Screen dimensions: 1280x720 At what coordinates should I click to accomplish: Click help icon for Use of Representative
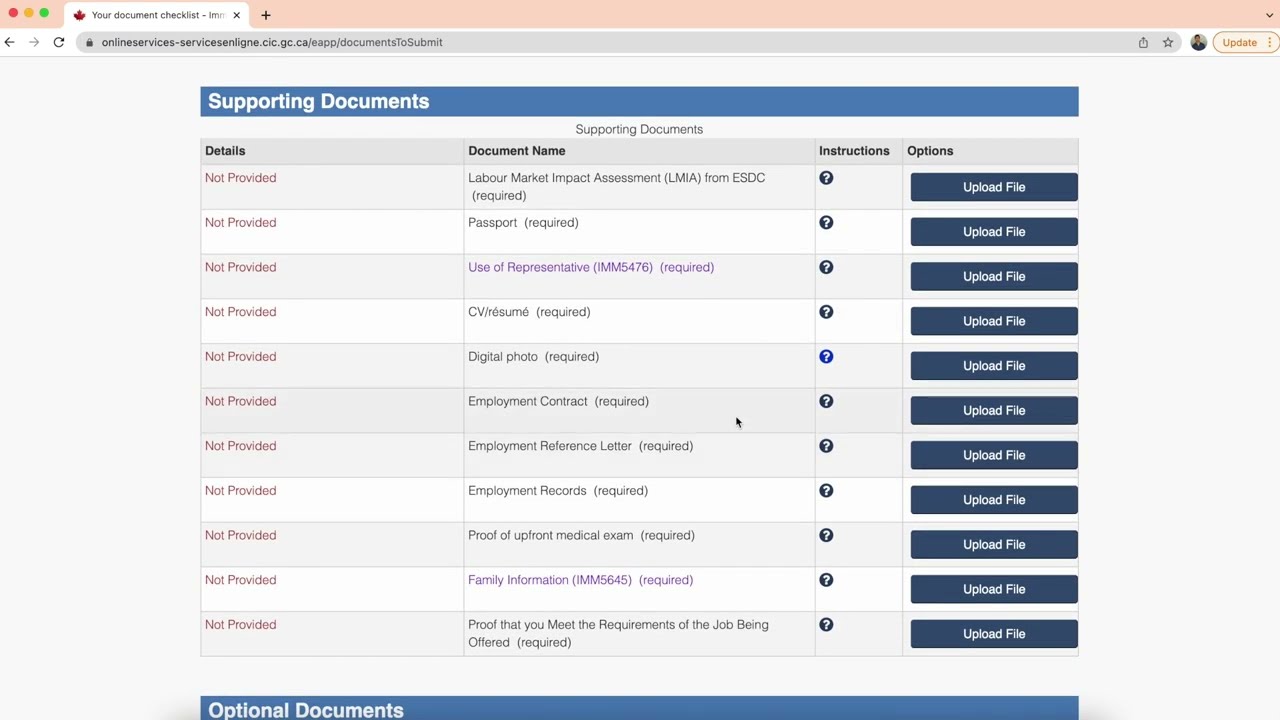tap(826, 267)
